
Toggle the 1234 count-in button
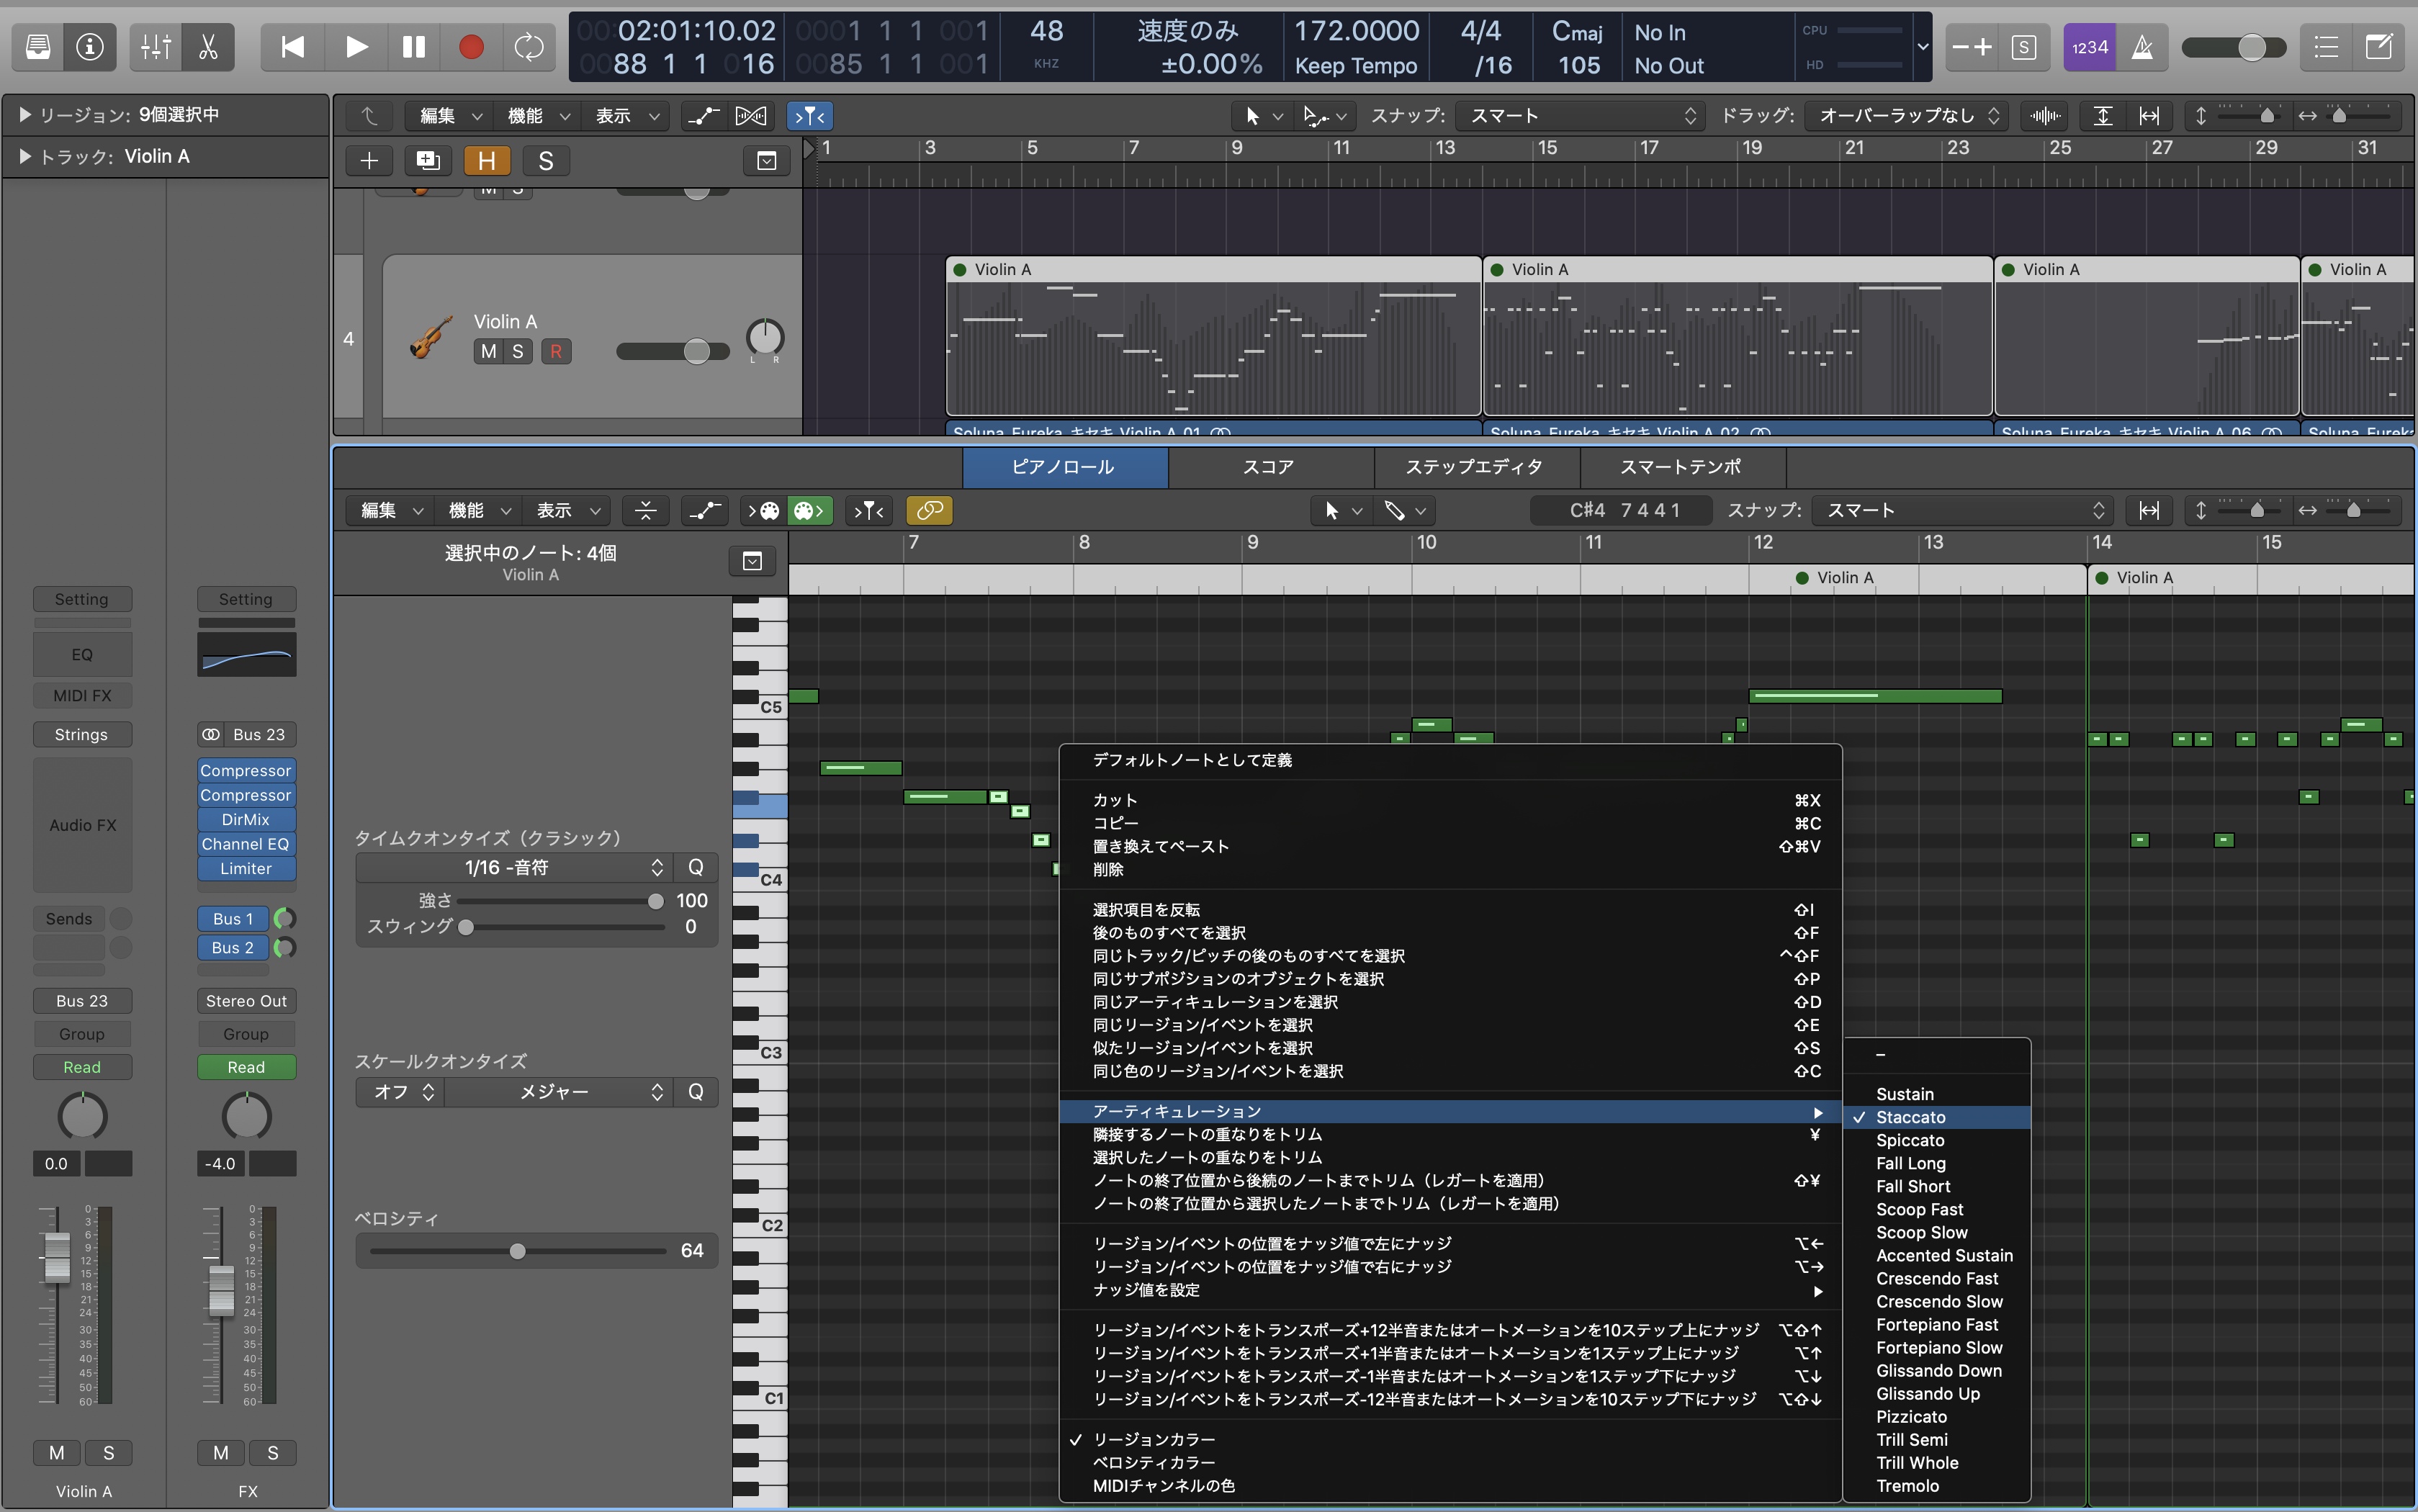coord(2089,47)
